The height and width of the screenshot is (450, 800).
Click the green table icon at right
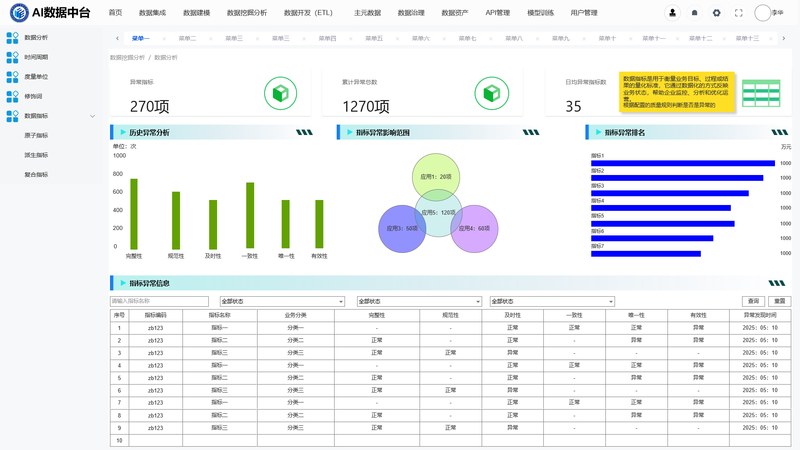[761, 93]
